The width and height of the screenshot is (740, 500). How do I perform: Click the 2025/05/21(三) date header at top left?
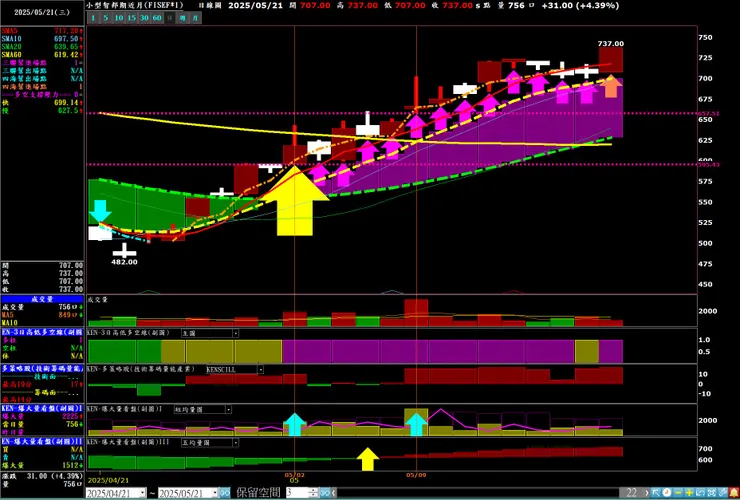[42, 13]
